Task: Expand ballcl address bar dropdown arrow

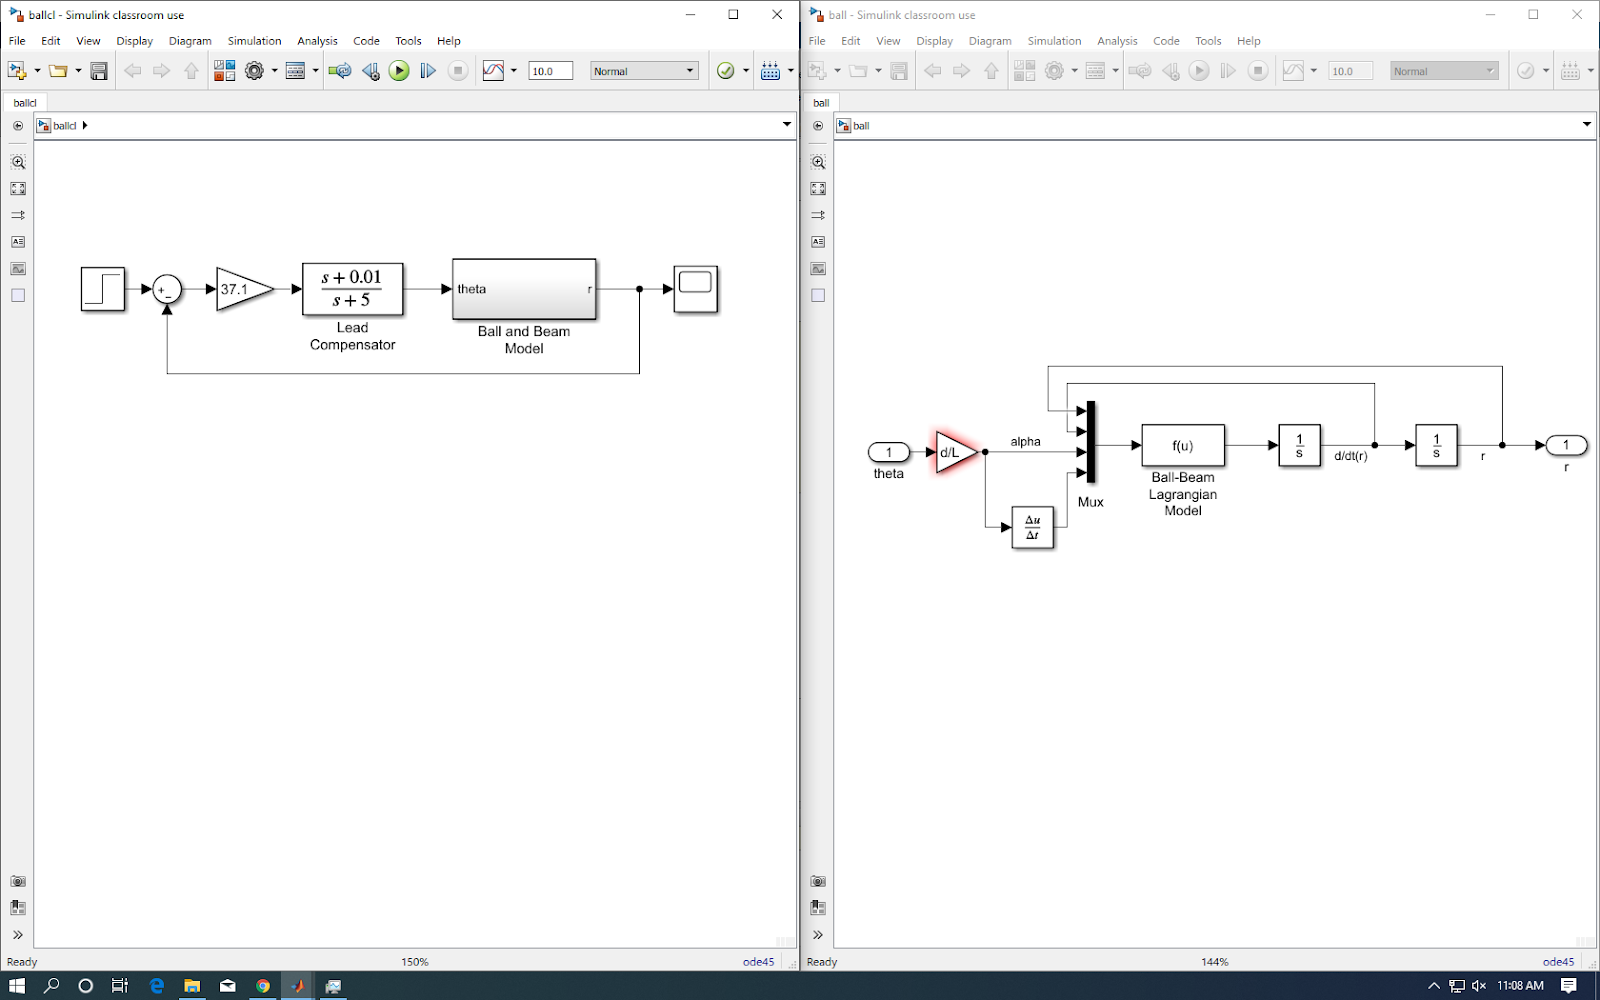Action: [787, 125]
